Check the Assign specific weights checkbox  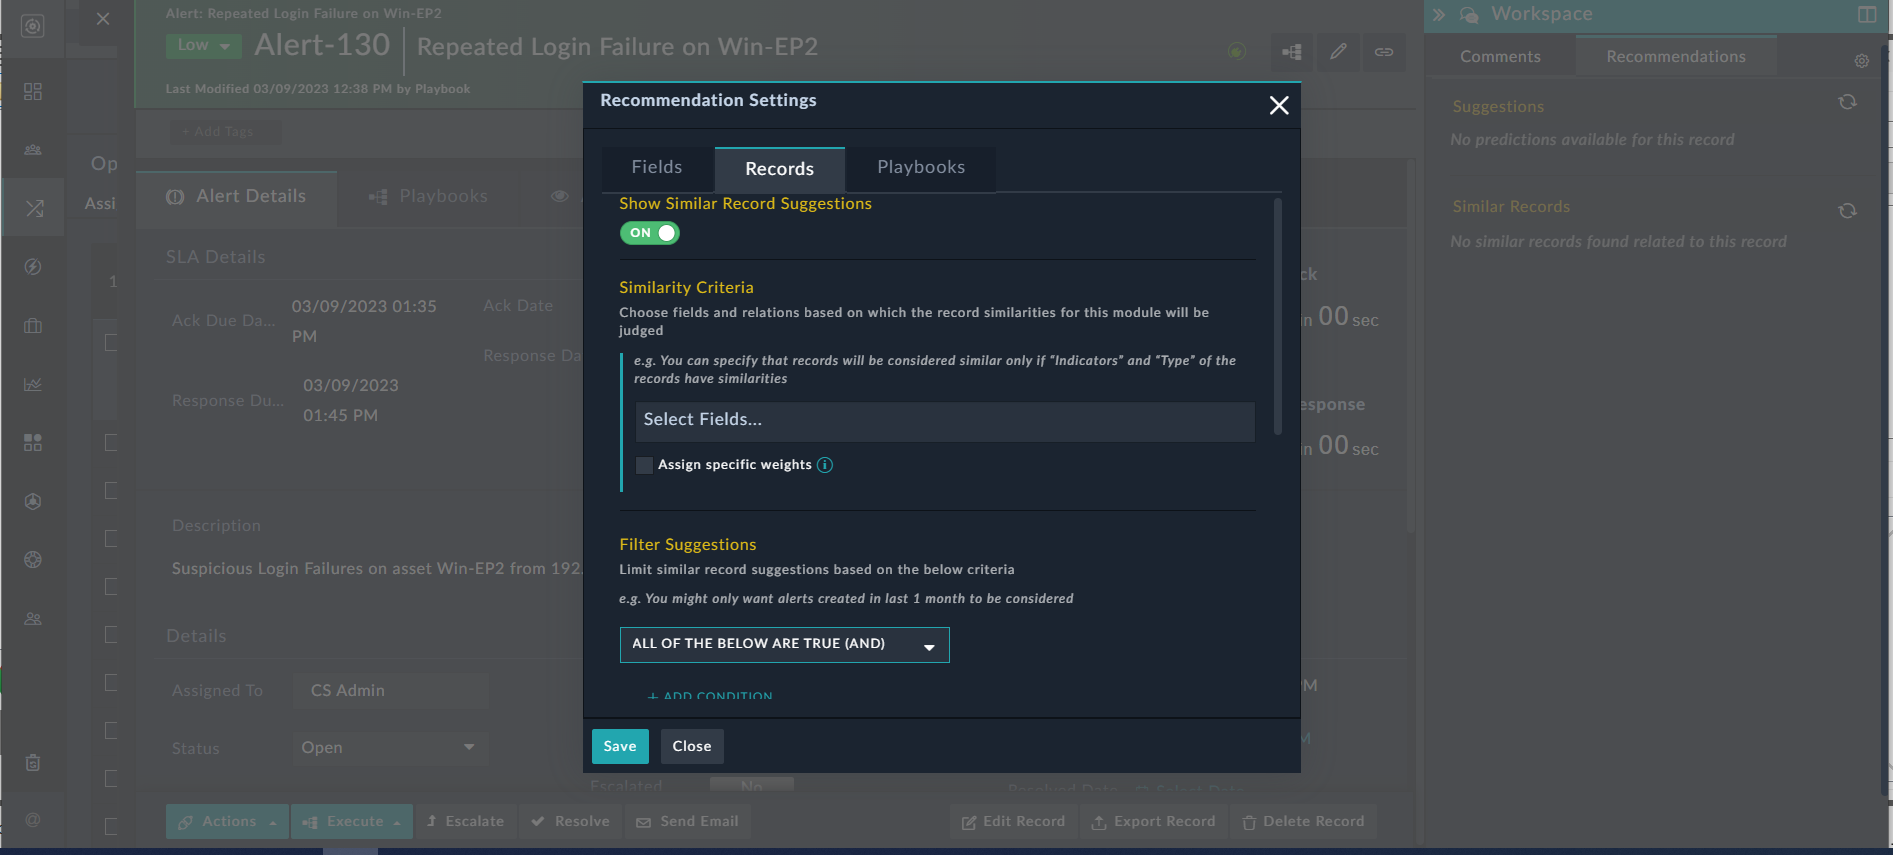click(645, 465)
